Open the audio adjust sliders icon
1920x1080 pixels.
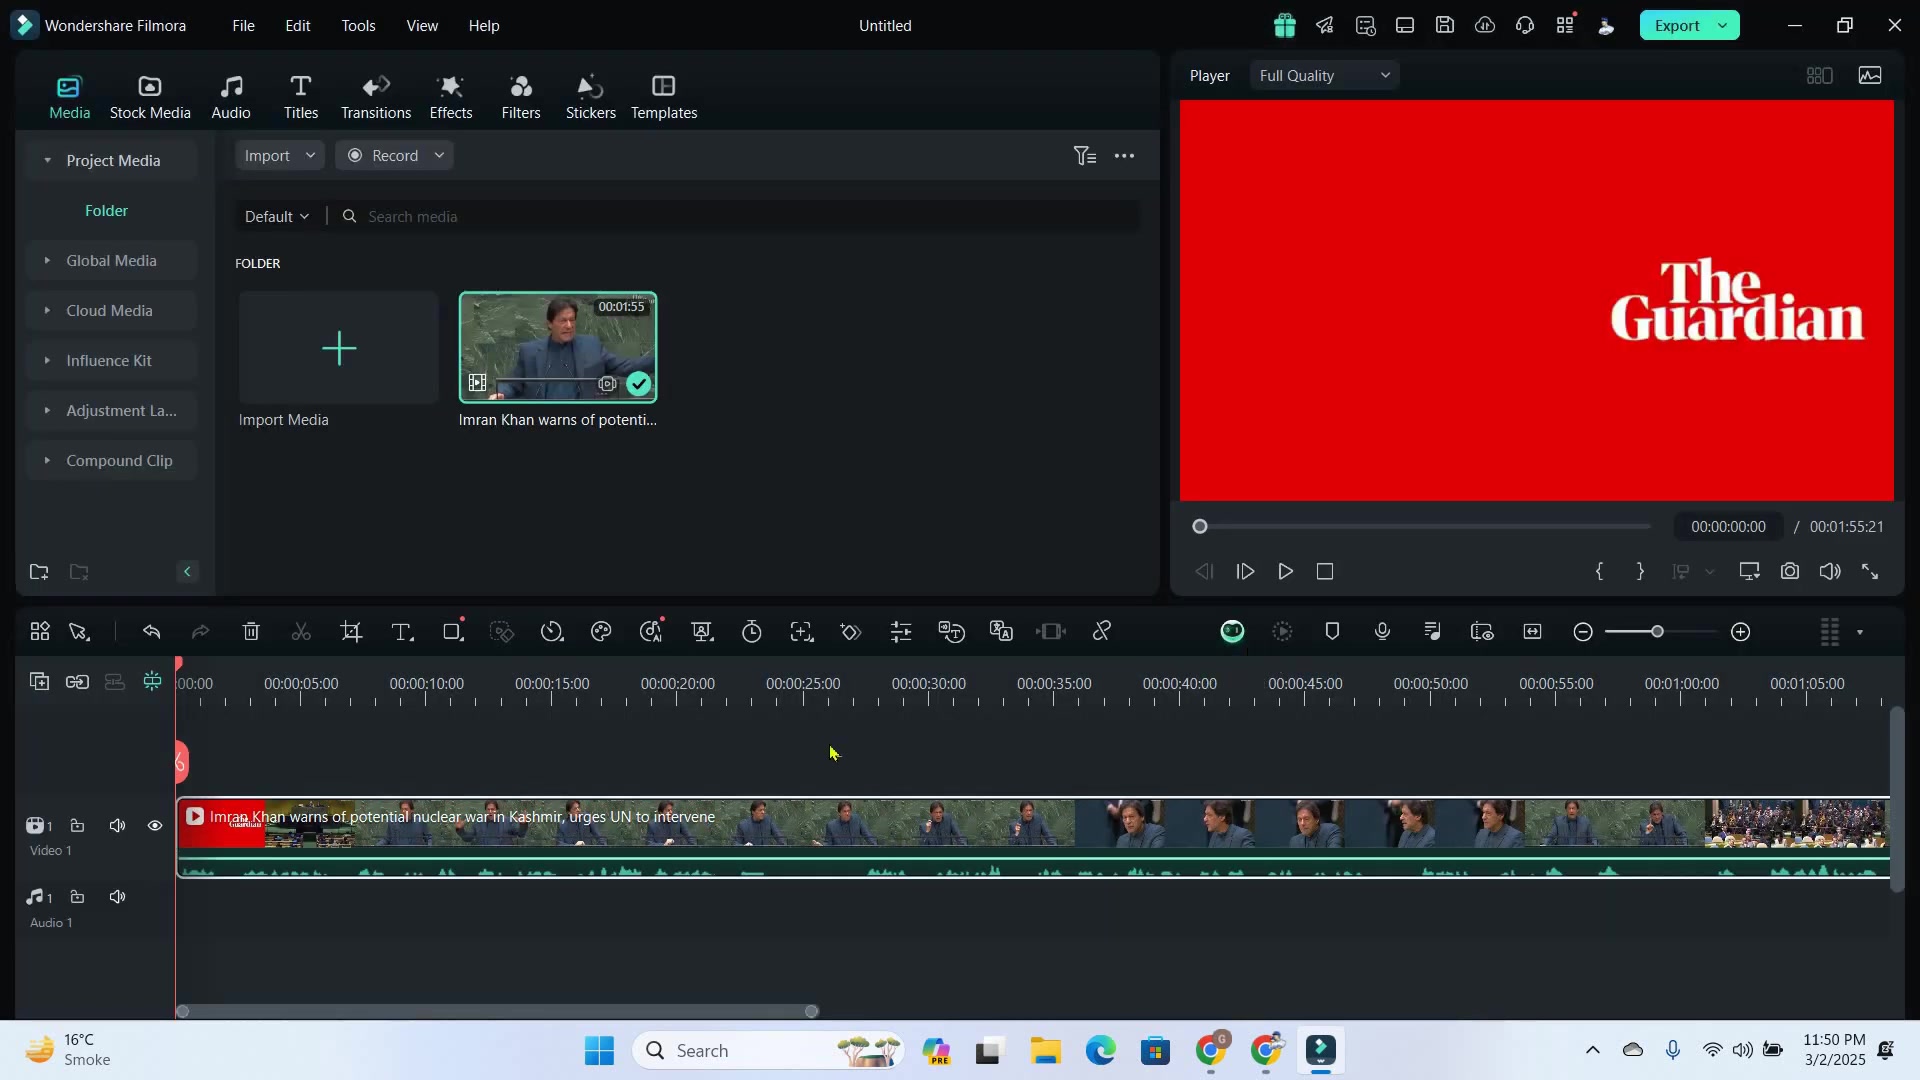[901, 632]
